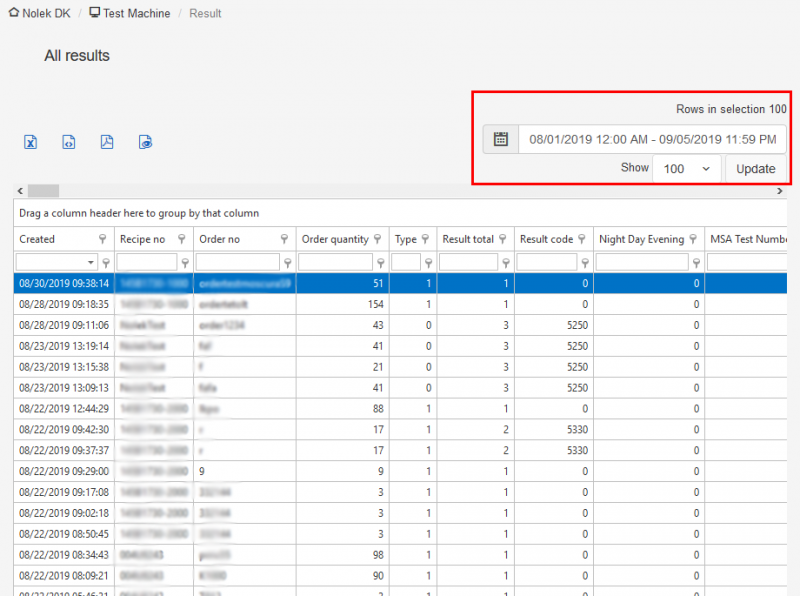Select row created 08/22/2019 08:34:43
The image size is (800, 596).
pyautogui.click(x=400, y=555)
